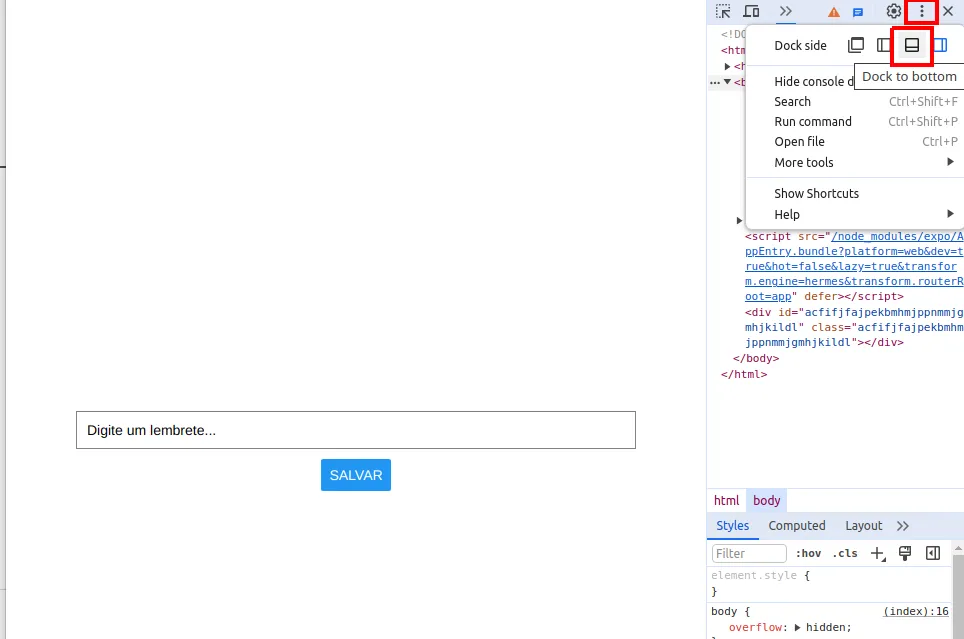Show more style pane tabs chevron
Viewport: 964px width, 639px height.
(903, 526)
